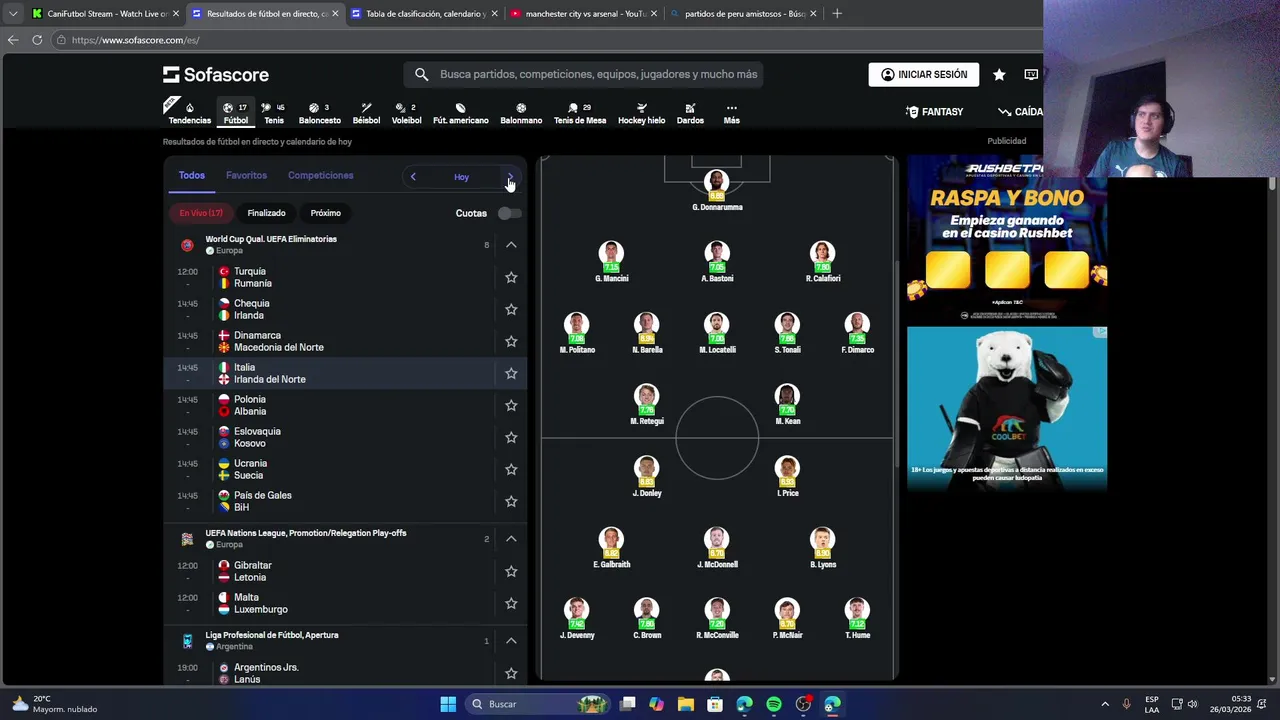Click the INICIAR SESIÓN button

coord(924,75)
